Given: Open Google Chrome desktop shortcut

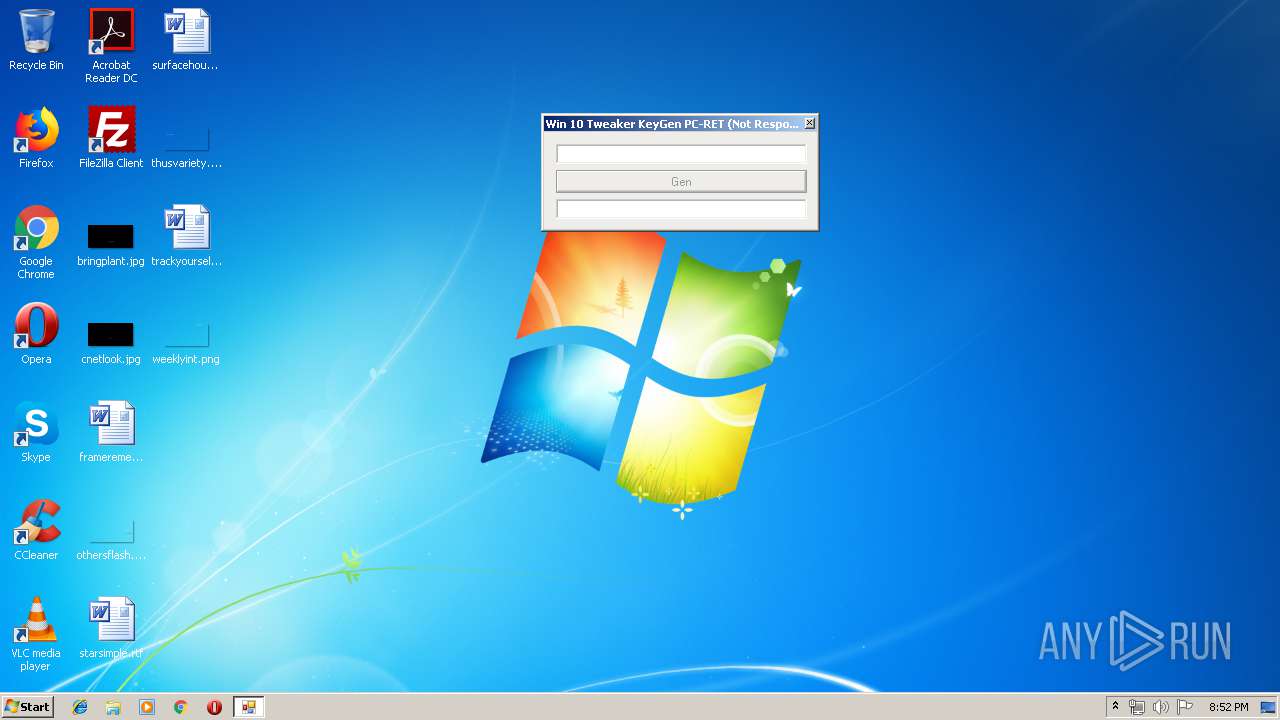Looking at the screenshot, I should pyautogui.click(x=36, y=242).
